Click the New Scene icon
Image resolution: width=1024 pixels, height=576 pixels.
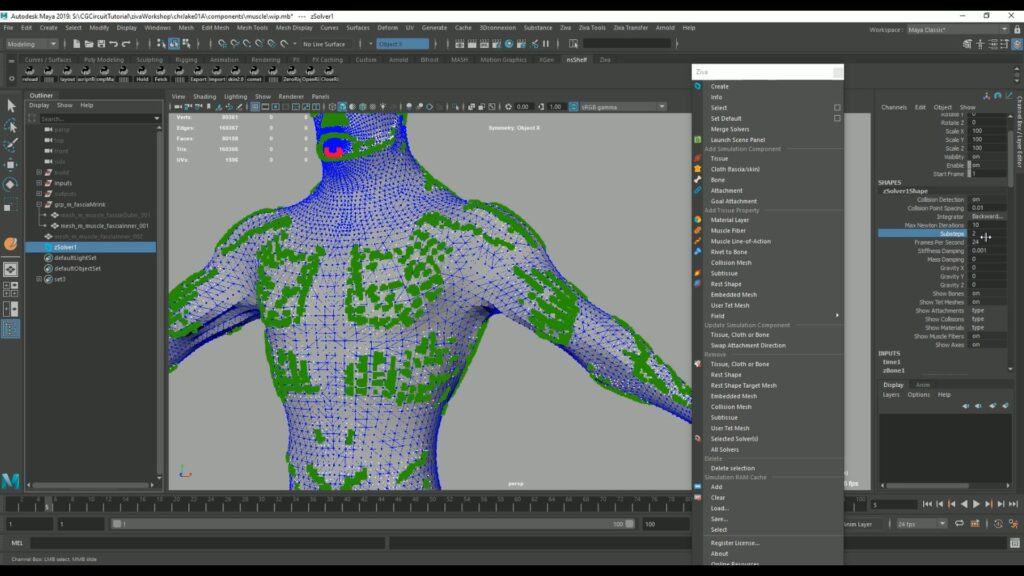click(76, 44)
